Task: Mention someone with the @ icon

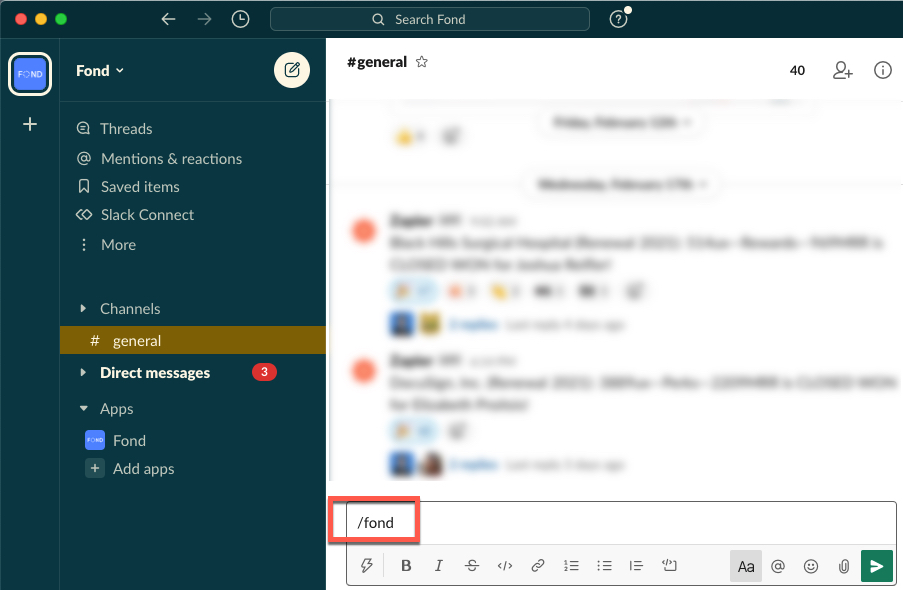Action: click(x=778, y=566)
